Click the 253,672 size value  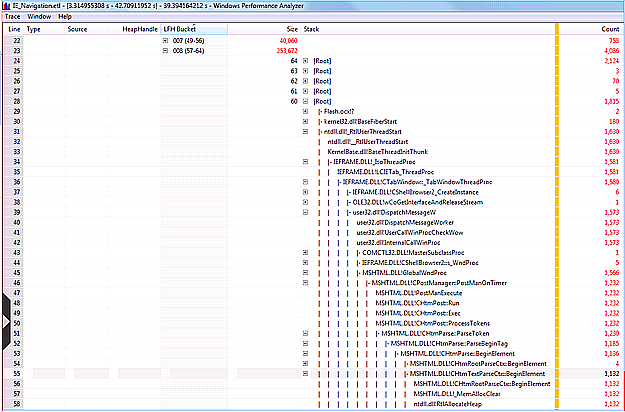click(x=287, y=51)
